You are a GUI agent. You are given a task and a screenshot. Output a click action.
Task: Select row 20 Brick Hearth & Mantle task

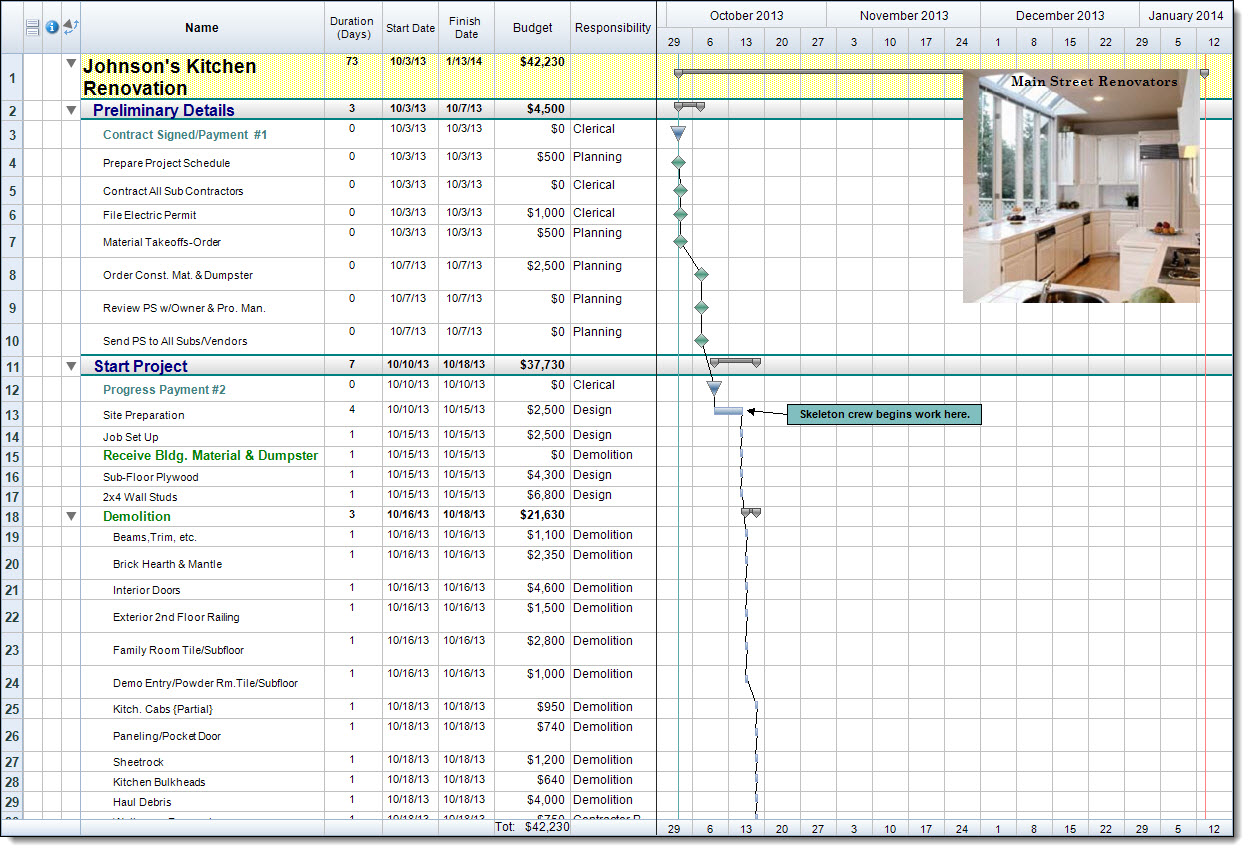[167, 564]
